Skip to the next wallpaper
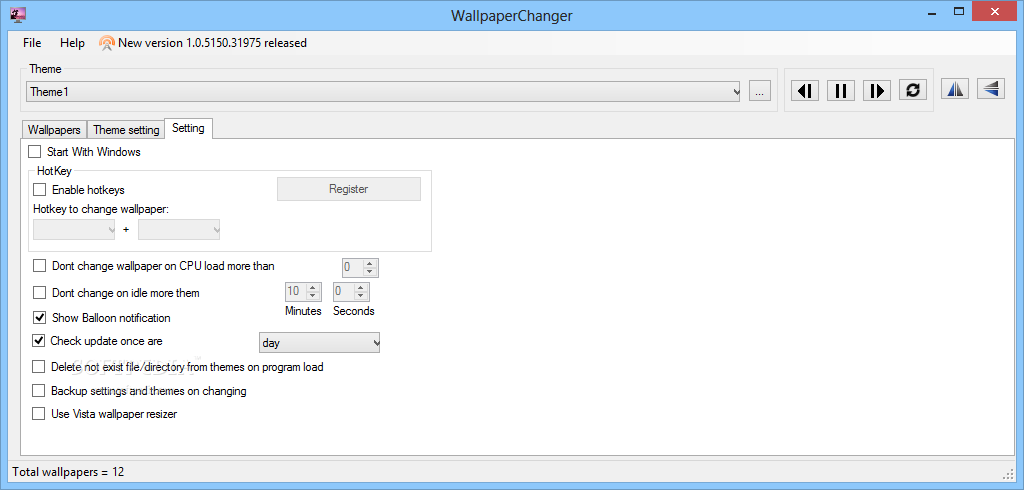 (x=877, y=91)
